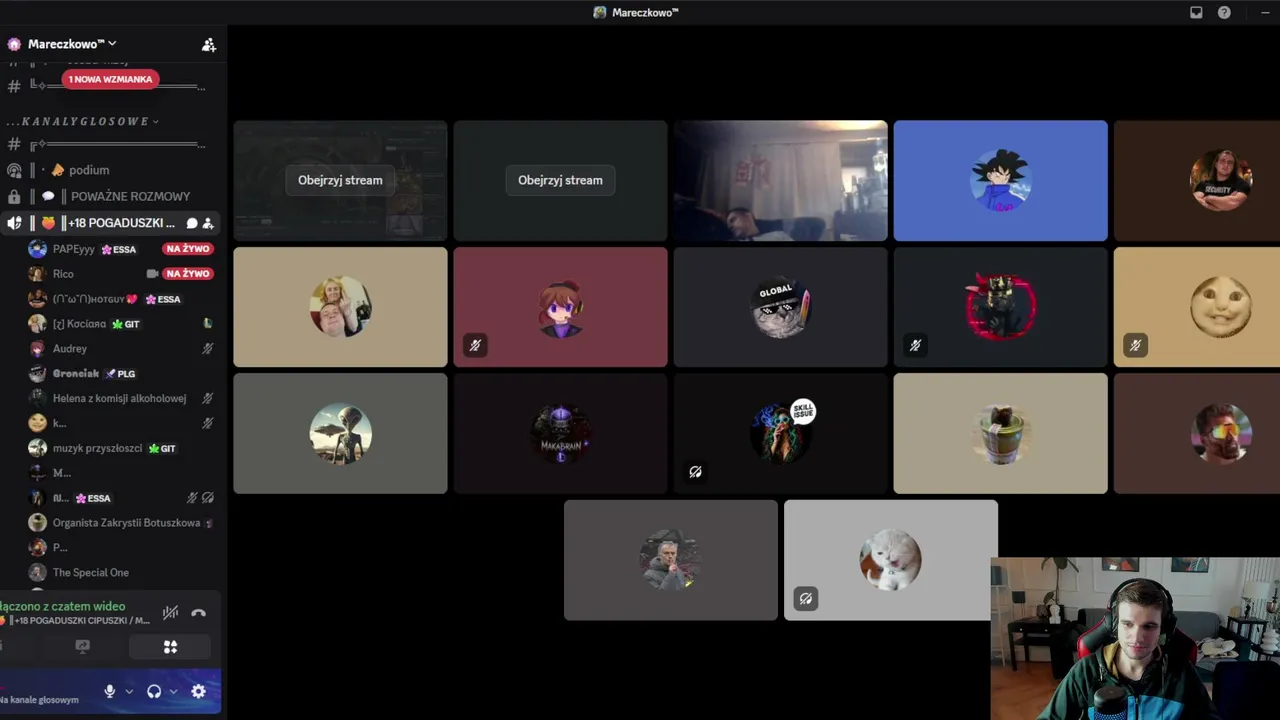Select the two-people photo avatar tile
Screen dimensions: 1280x720
pos(340,307)
